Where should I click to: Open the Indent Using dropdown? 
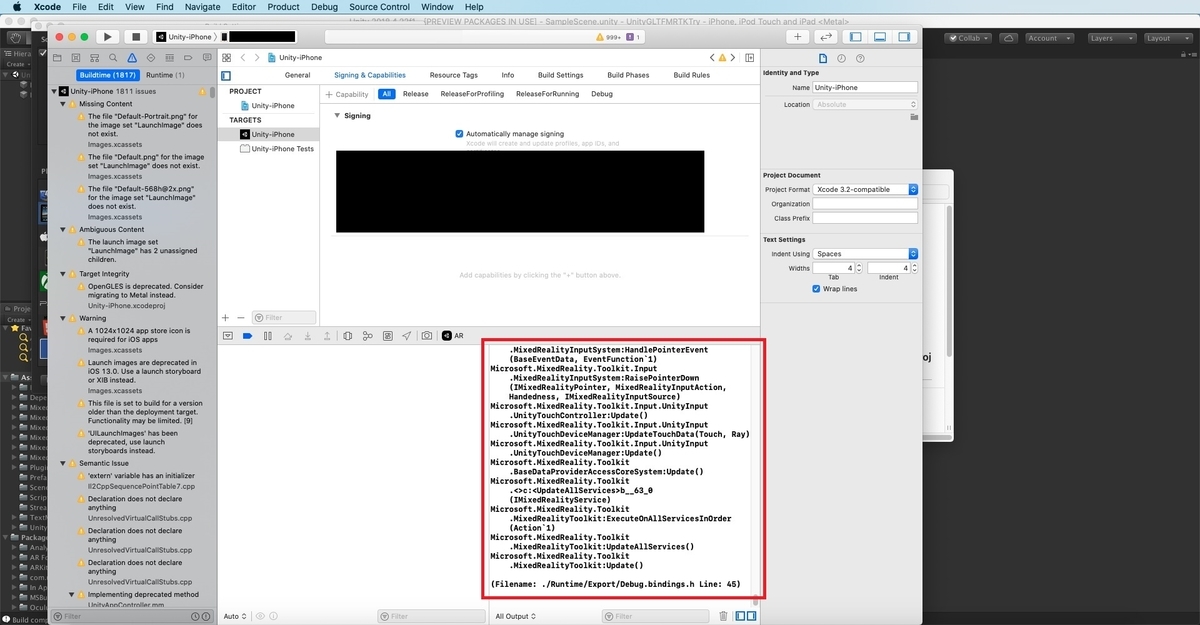[865, 254]
